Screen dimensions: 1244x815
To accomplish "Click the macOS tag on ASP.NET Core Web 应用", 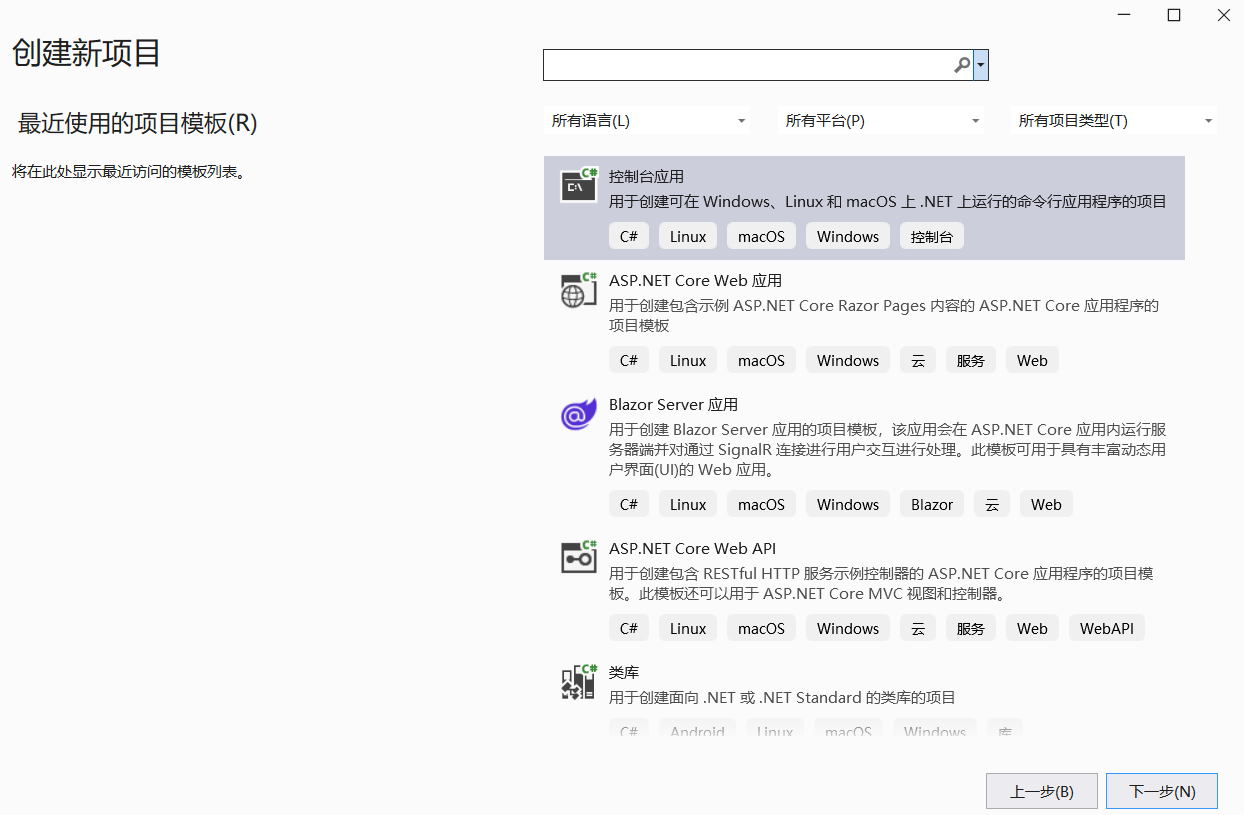I will point(762,360).
